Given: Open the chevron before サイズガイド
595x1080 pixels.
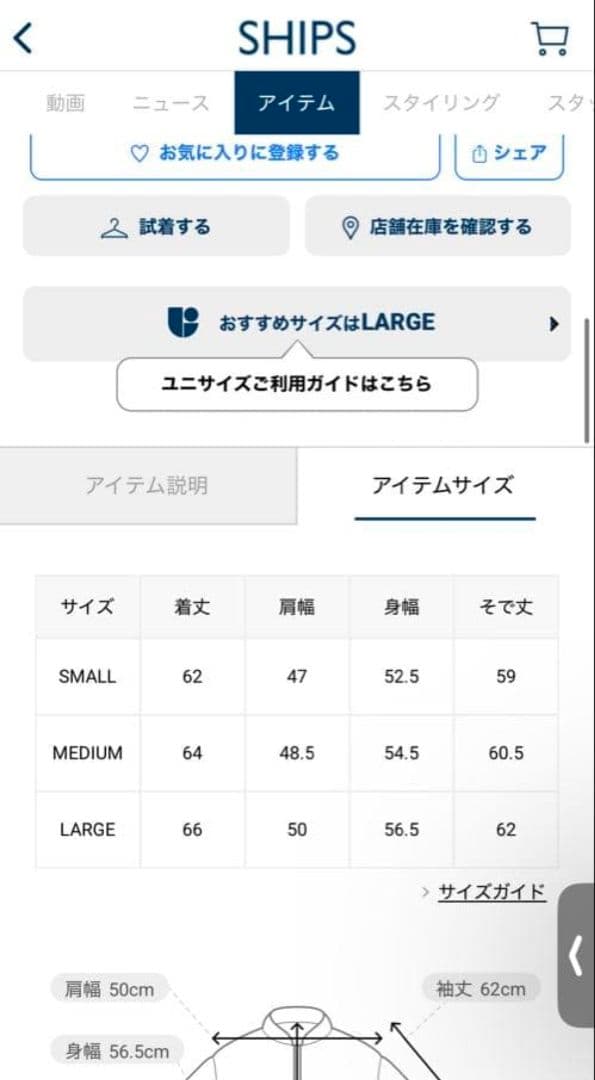Looking at the screenshot, I should 425,894.
